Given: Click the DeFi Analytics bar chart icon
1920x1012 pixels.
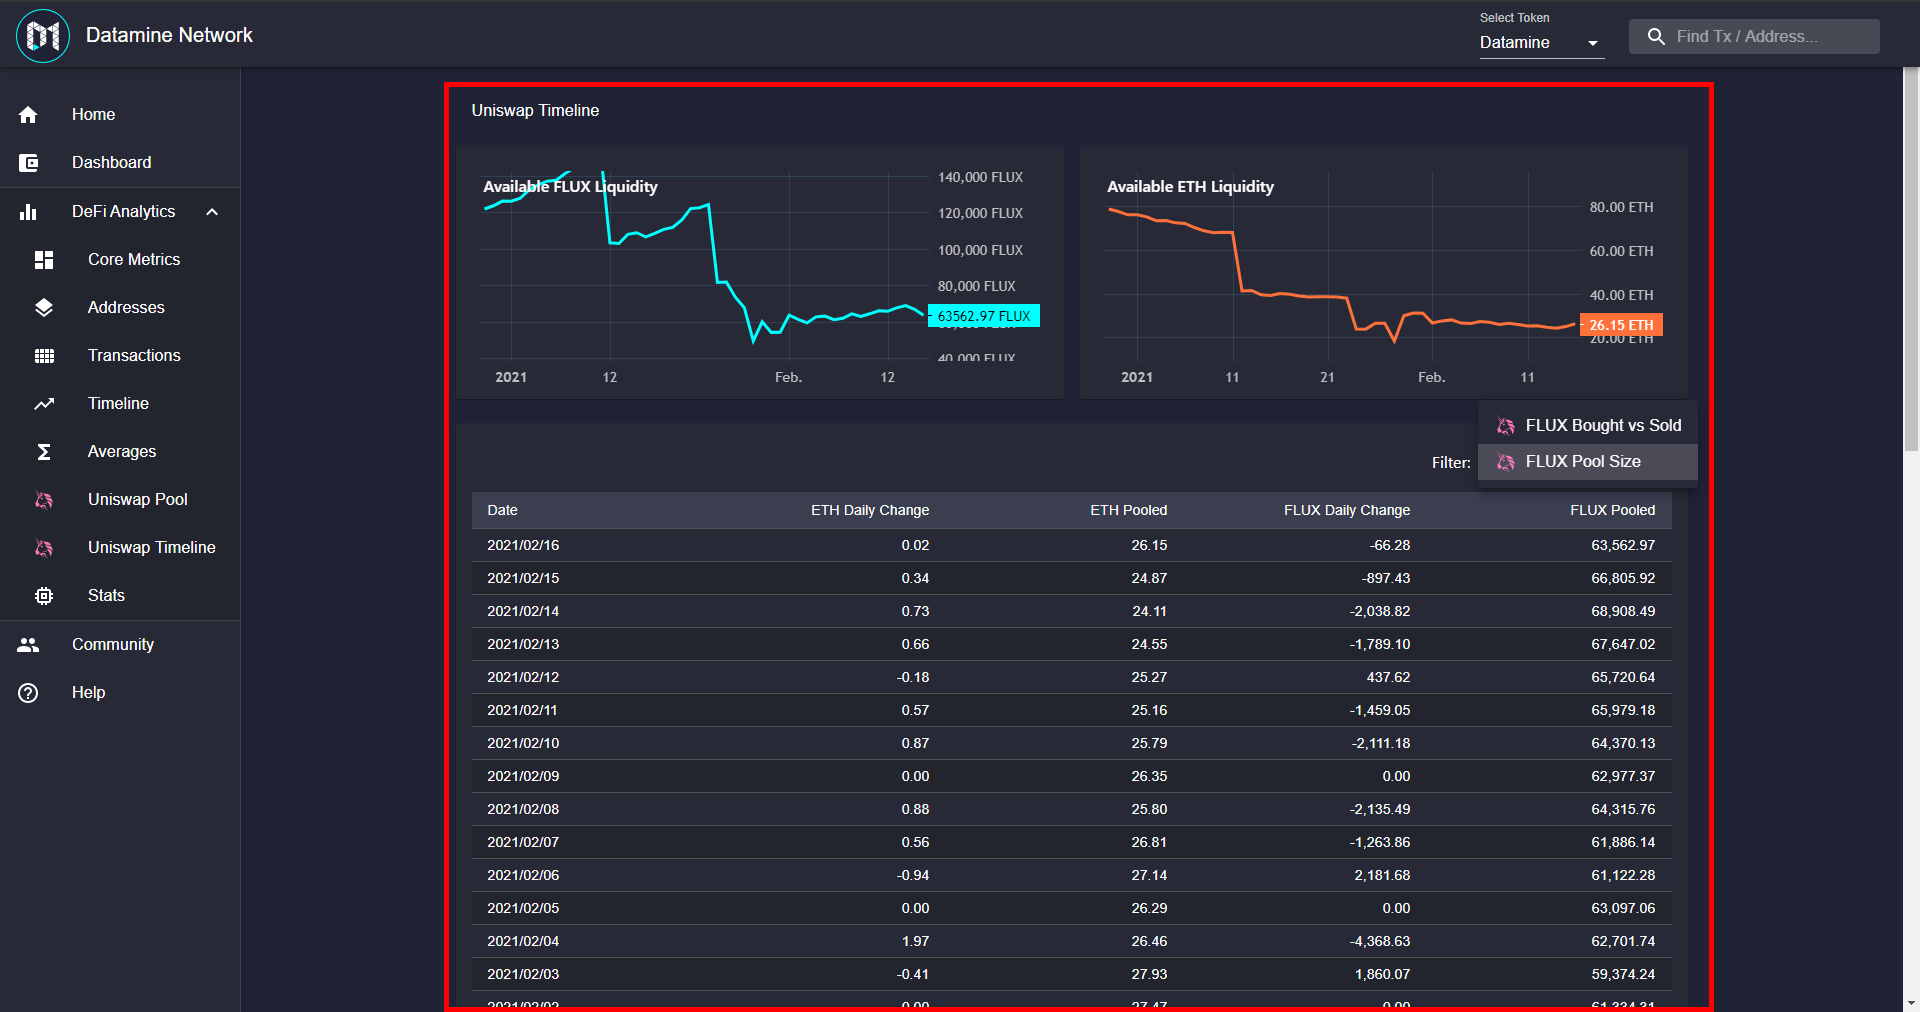Looking at the screenshot, I should pyautogui.click(x=28, y=212).
